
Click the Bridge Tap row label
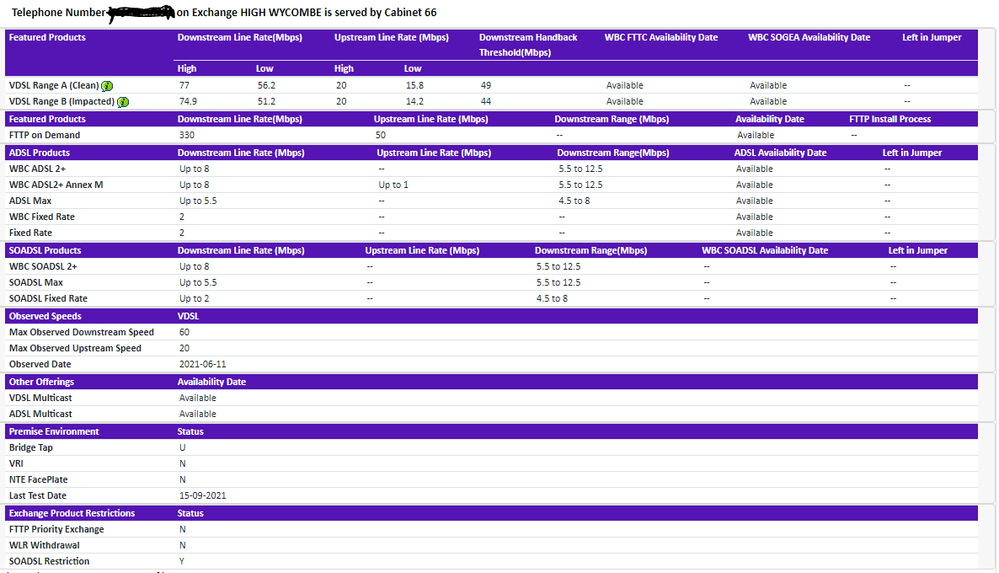(31, 448)
